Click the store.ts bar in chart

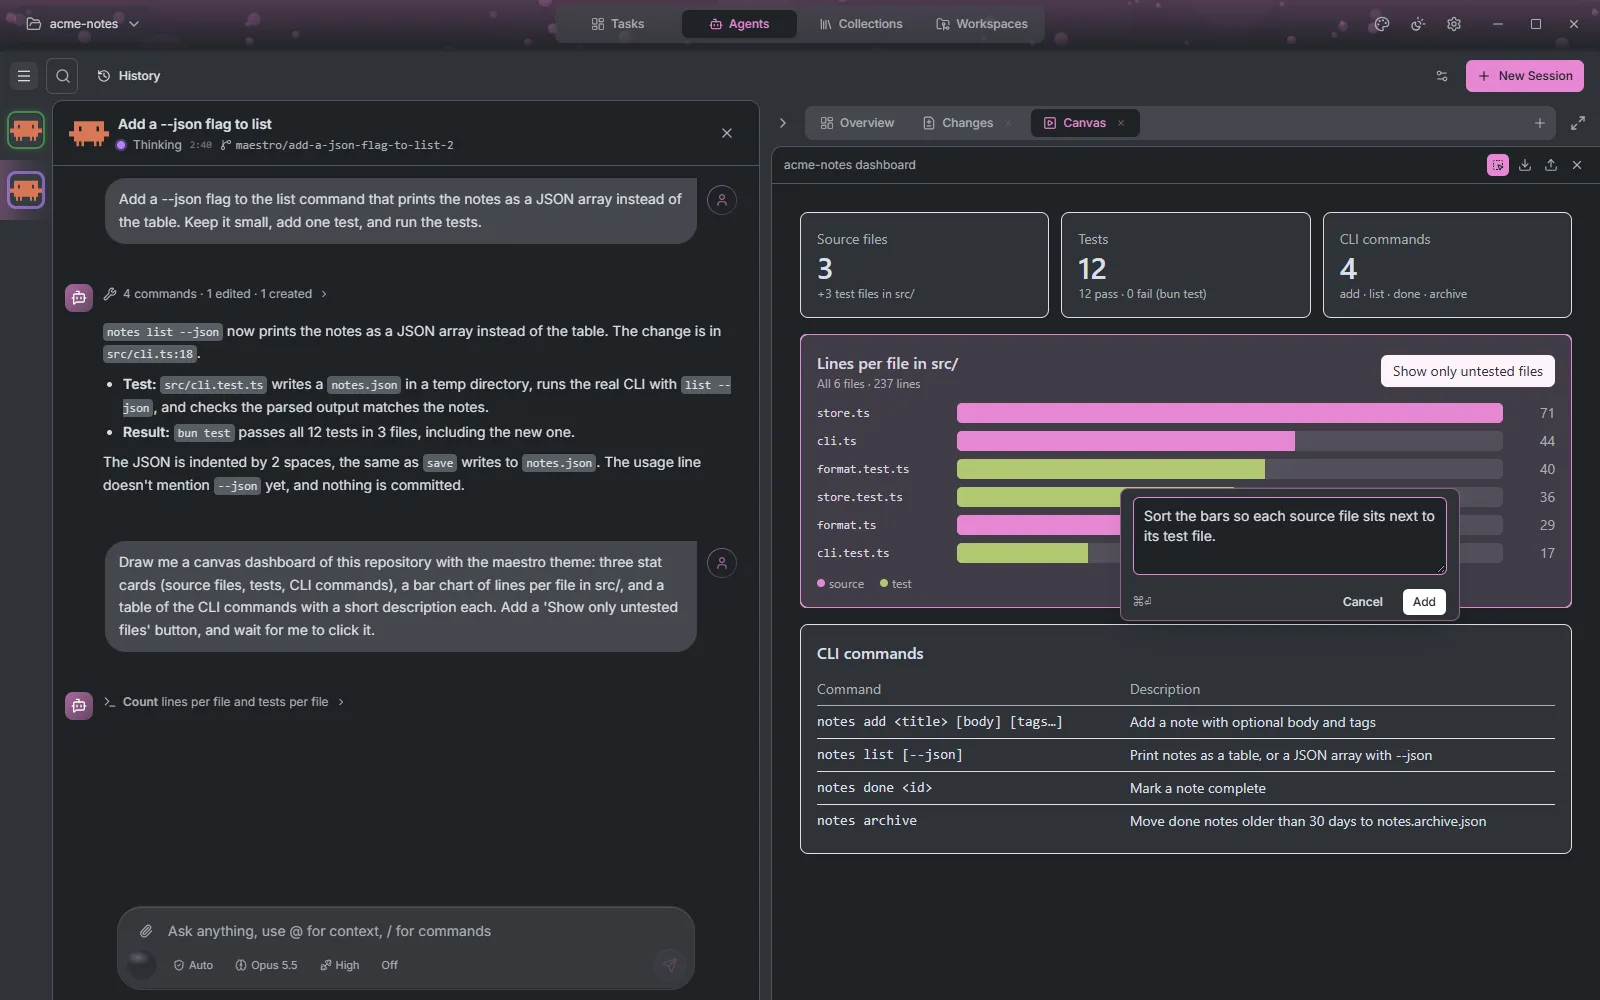(1229, 413)
